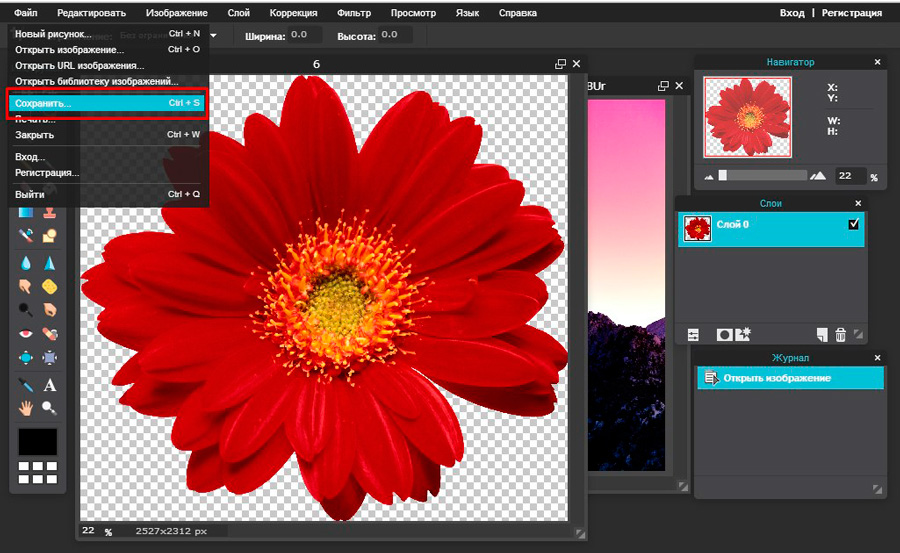Select the Red-eye reduction tool
Image resolution: width=900 pixels, height=553 pixels.
point(27,334)
